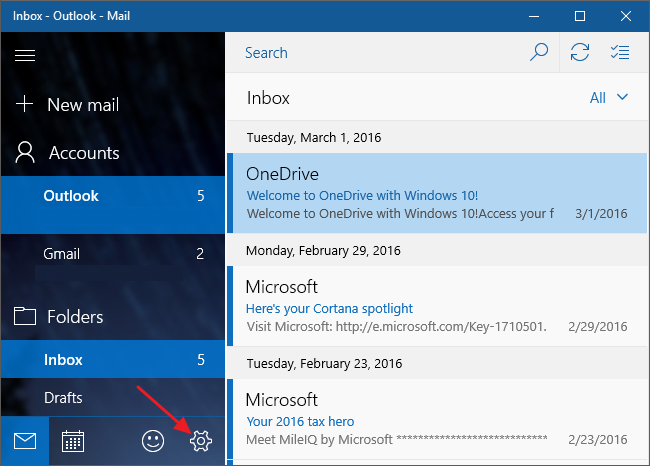
Task: Click the Folders folder icon
Action: [x=25, y=316]
